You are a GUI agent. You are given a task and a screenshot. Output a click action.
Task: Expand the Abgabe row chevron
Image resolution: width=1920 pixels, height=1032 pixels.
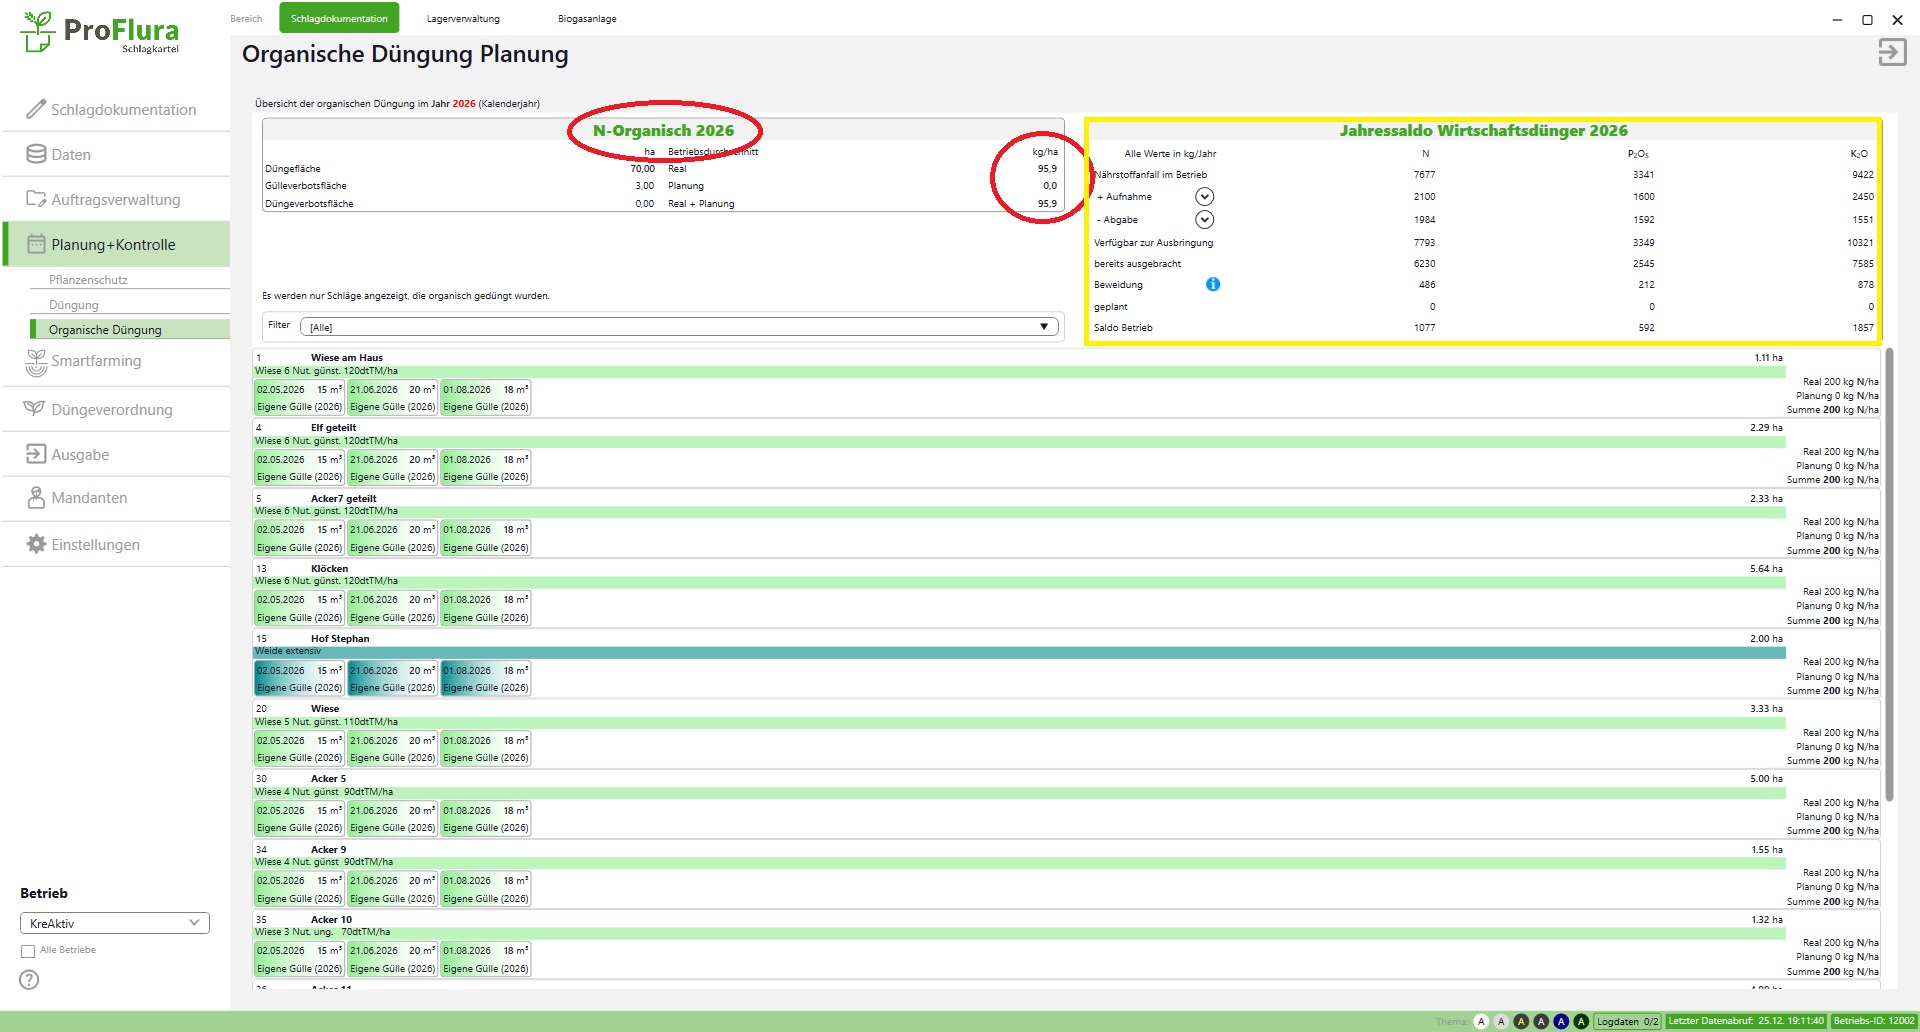pos(1204,220)
